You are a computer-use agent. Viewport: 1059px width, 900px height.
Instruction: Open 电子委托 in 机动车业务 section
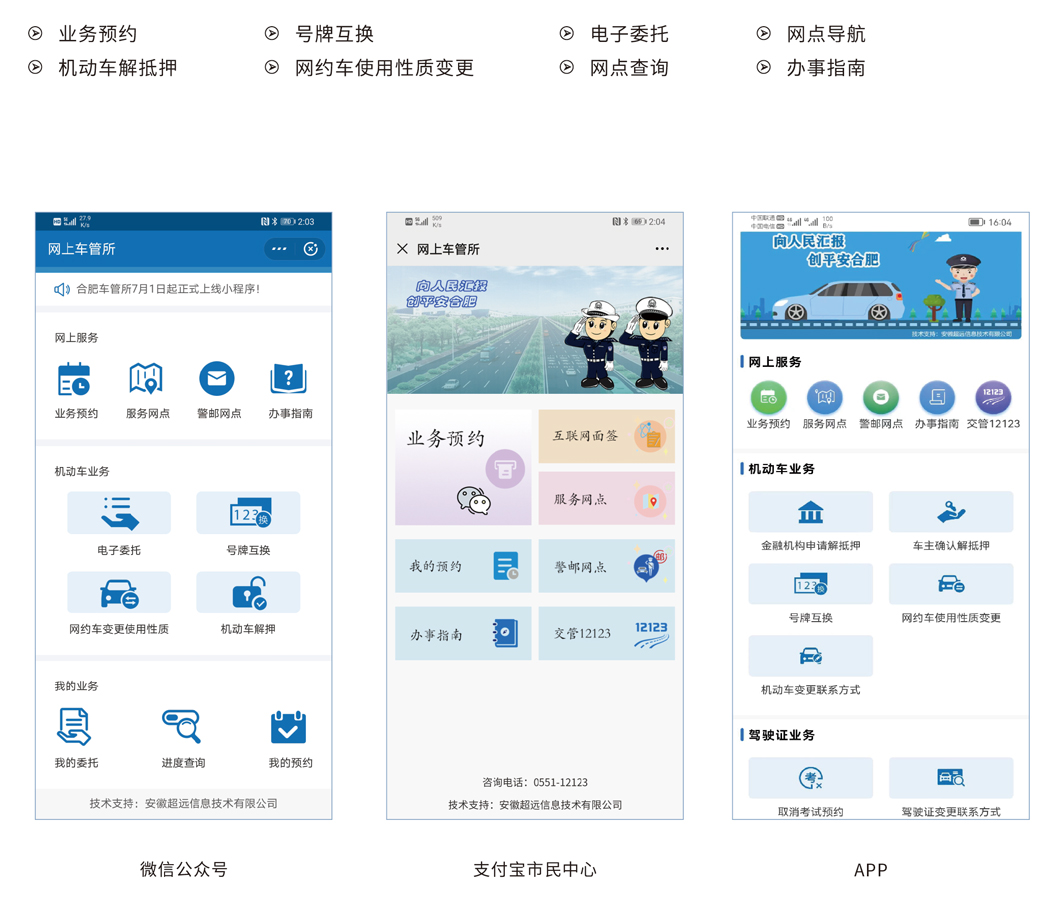(x=119, y=514)
